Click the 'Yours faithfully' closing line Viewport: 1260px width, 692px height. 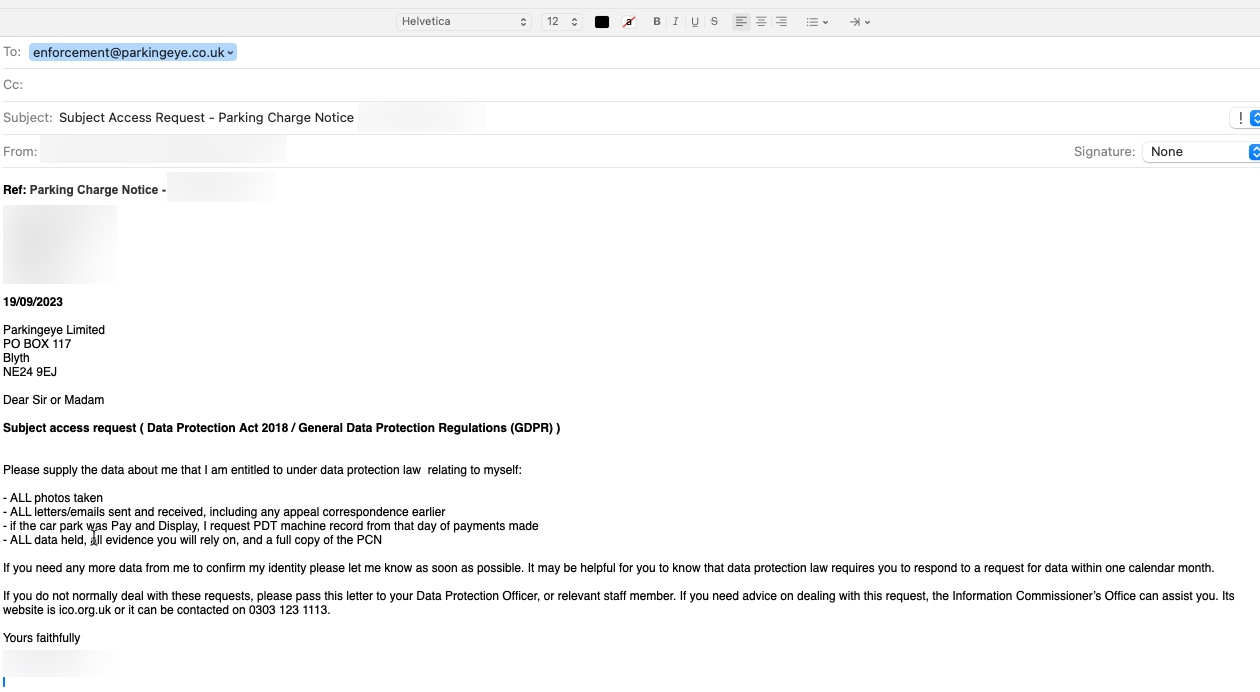[x=42, y=638]
